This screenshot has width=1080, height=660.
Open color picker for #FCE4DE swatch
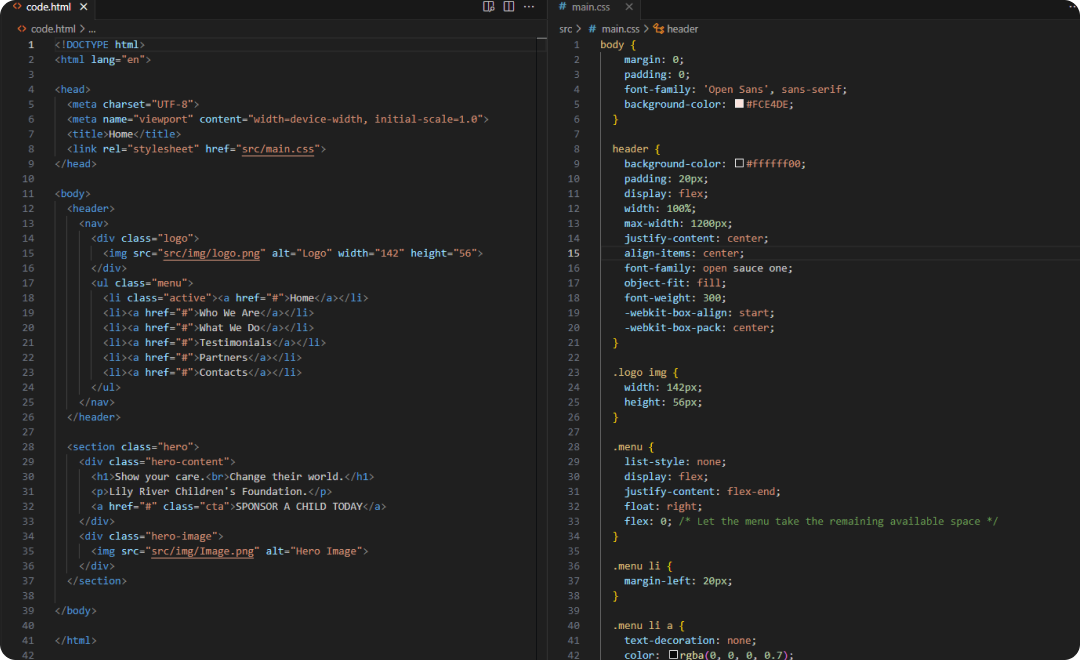click(739, 104)
